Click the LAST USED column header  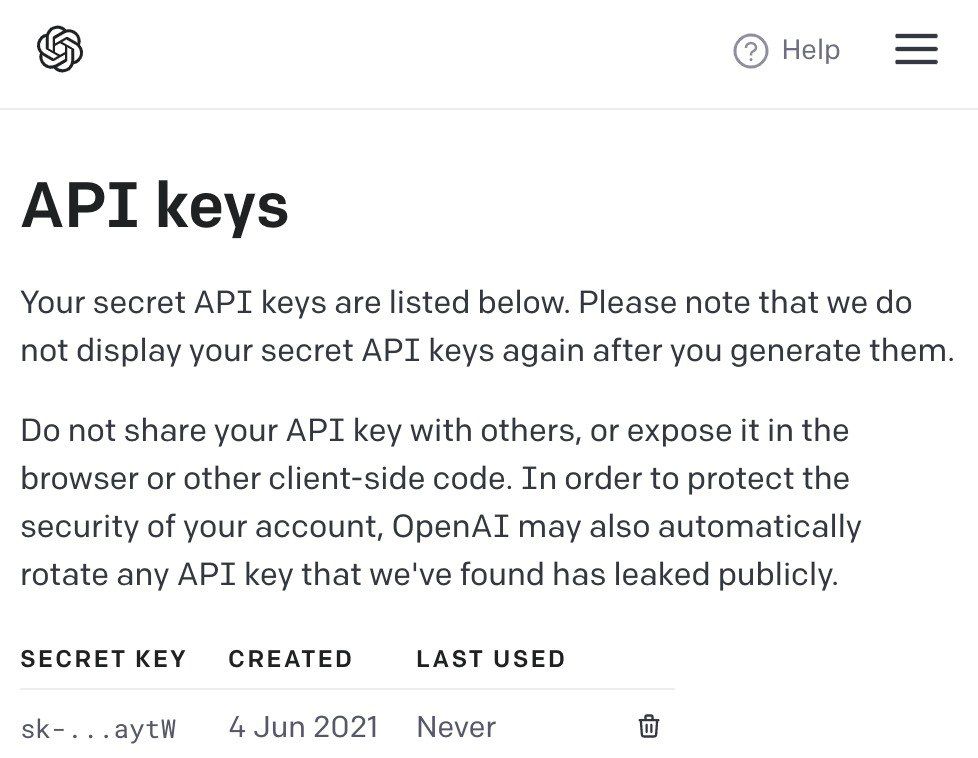[x=491, y=659]
